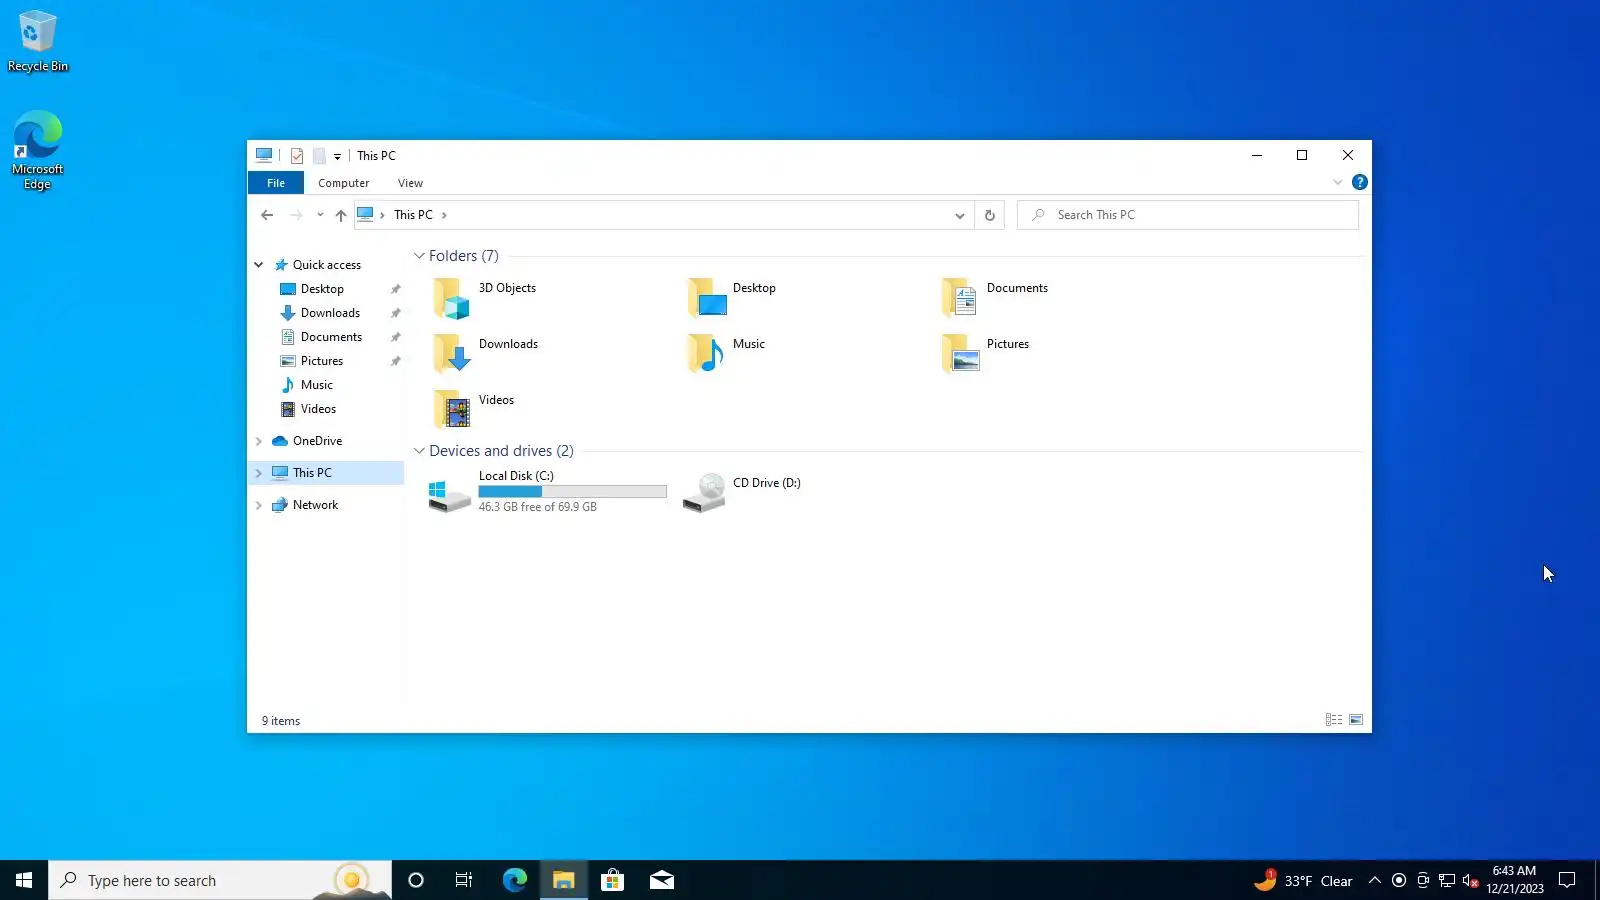
Task: Collapse the Folders (7) group
Action: [x=419, y=256]
